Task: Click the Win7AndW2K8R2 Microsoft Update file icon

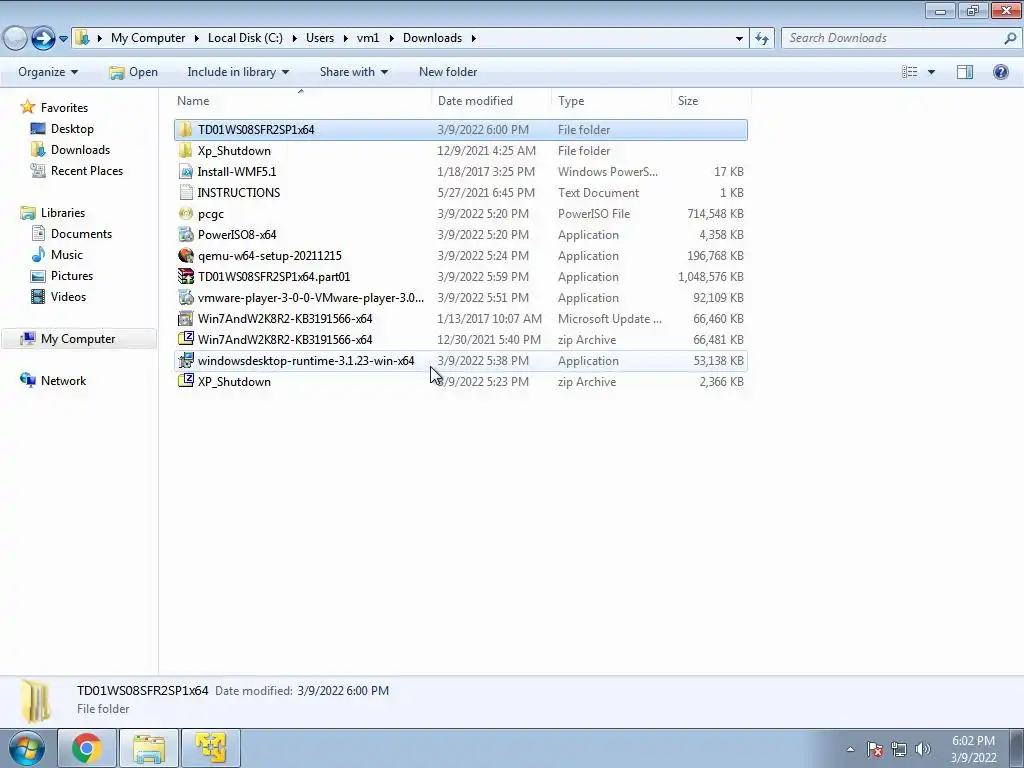Action: 186,319
